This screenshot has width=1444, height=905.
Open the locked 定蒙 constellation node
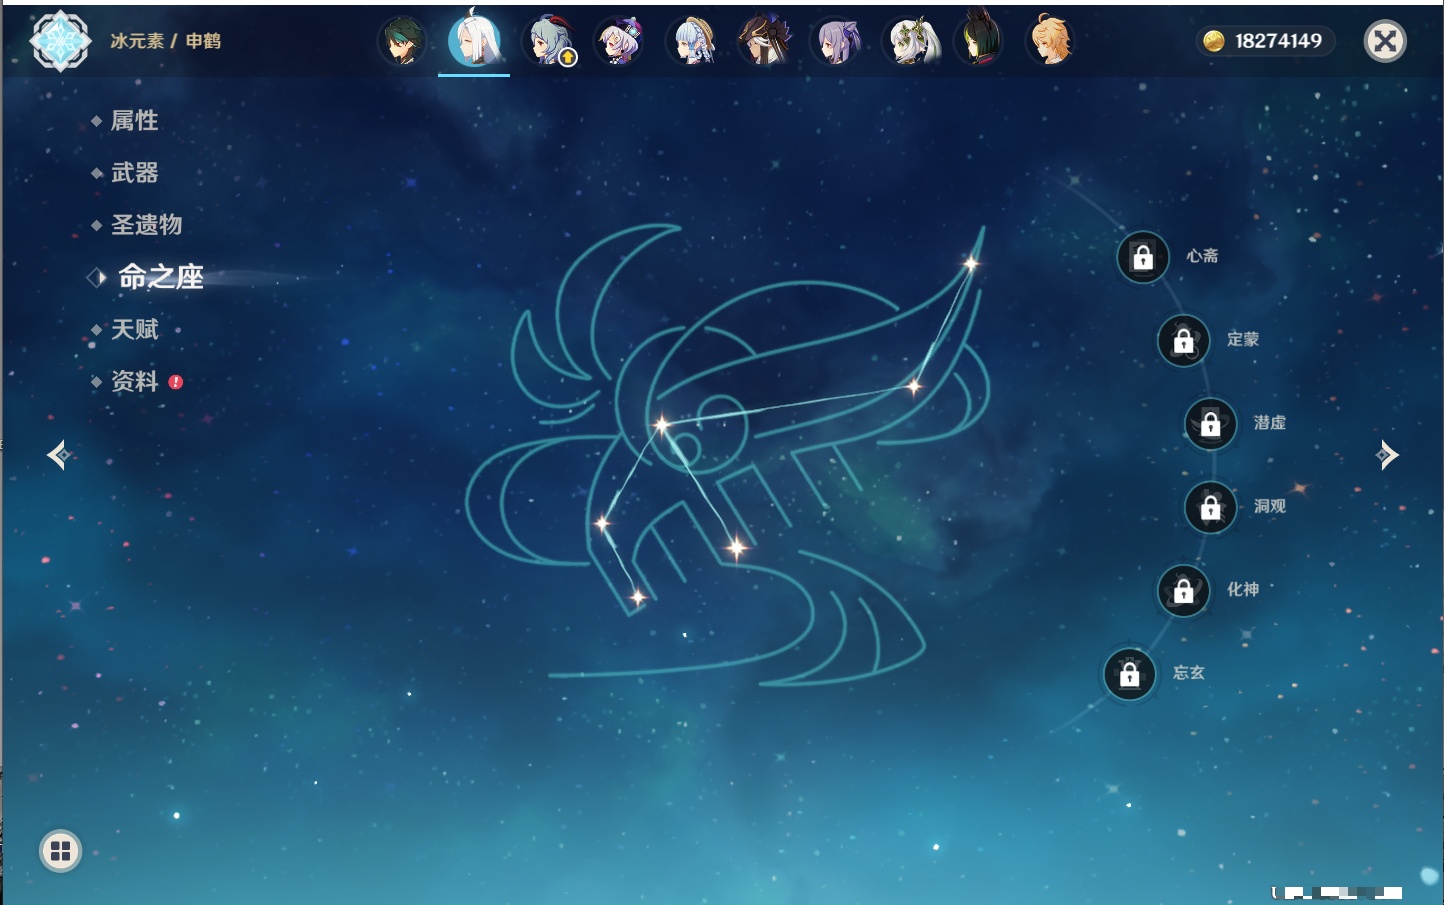coord(1184,341)
